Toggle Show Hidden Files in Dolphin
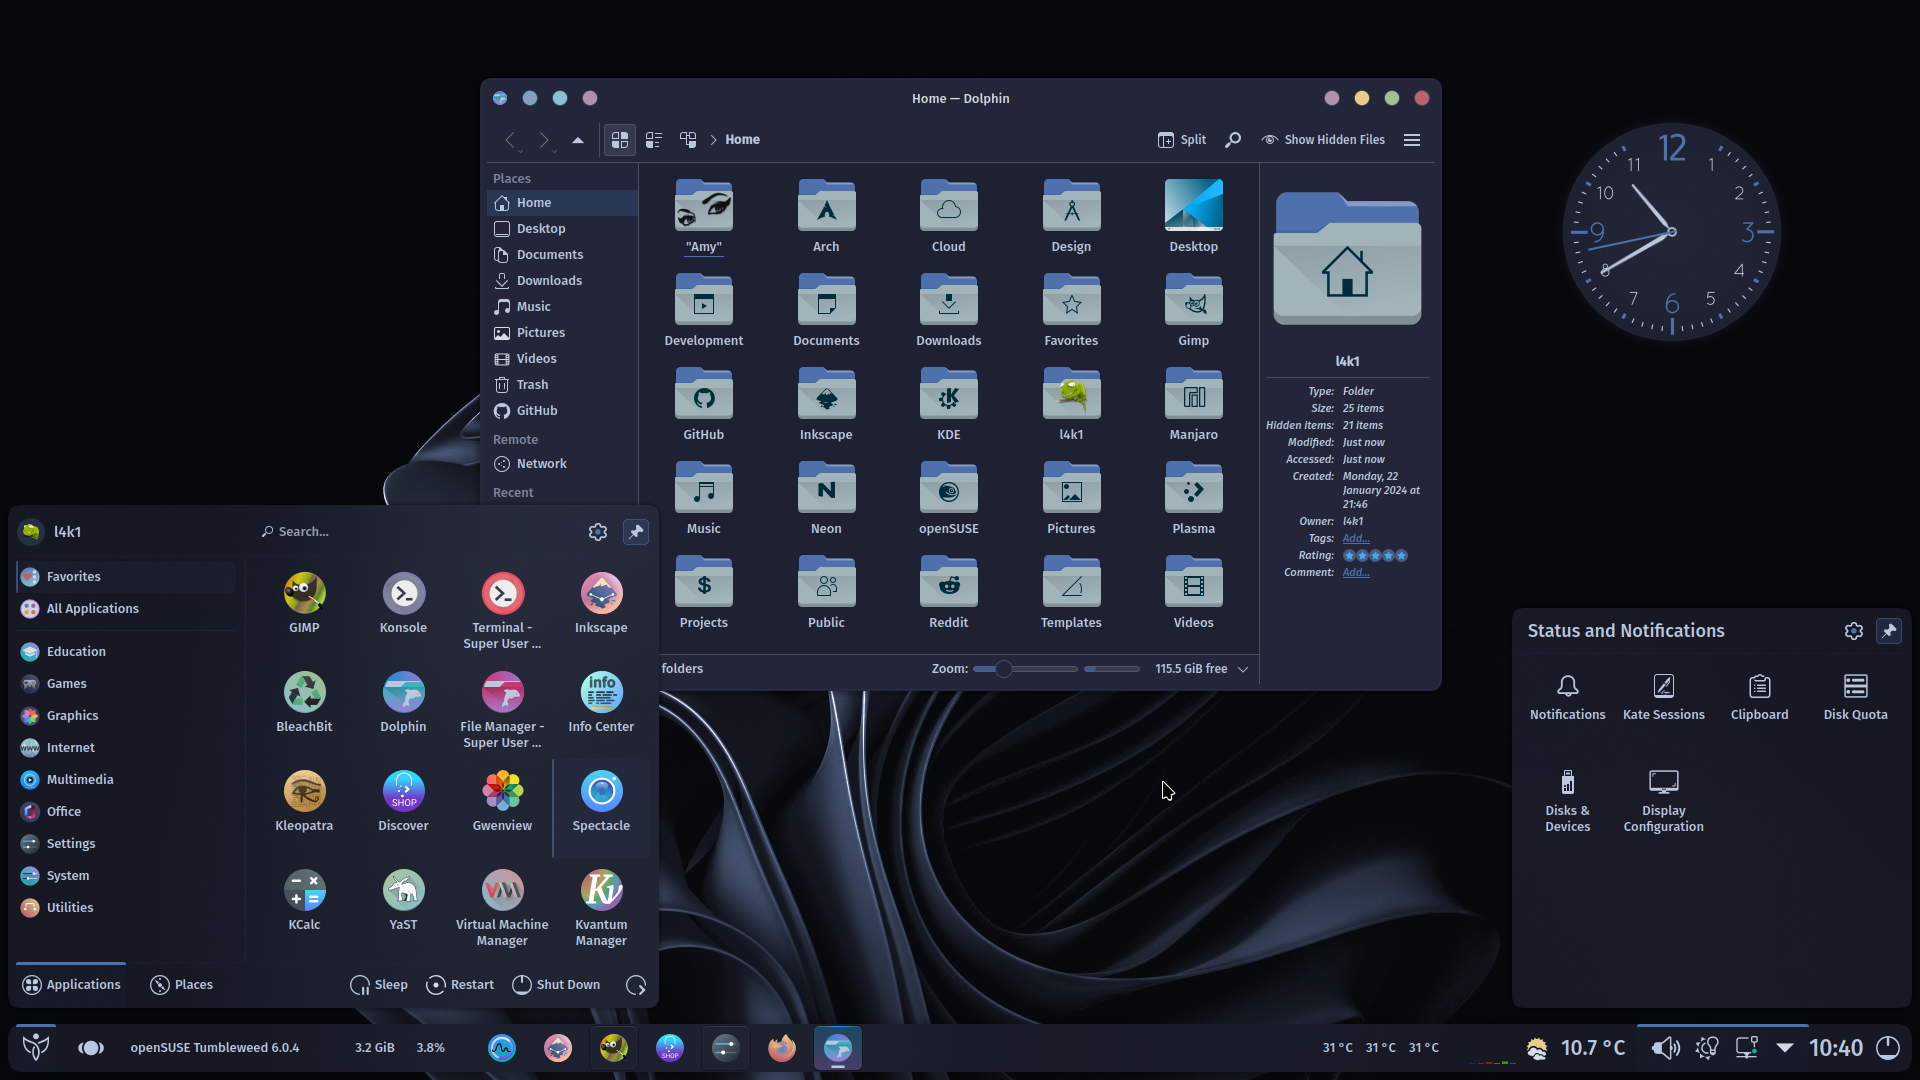 (x=1323, y=140)
